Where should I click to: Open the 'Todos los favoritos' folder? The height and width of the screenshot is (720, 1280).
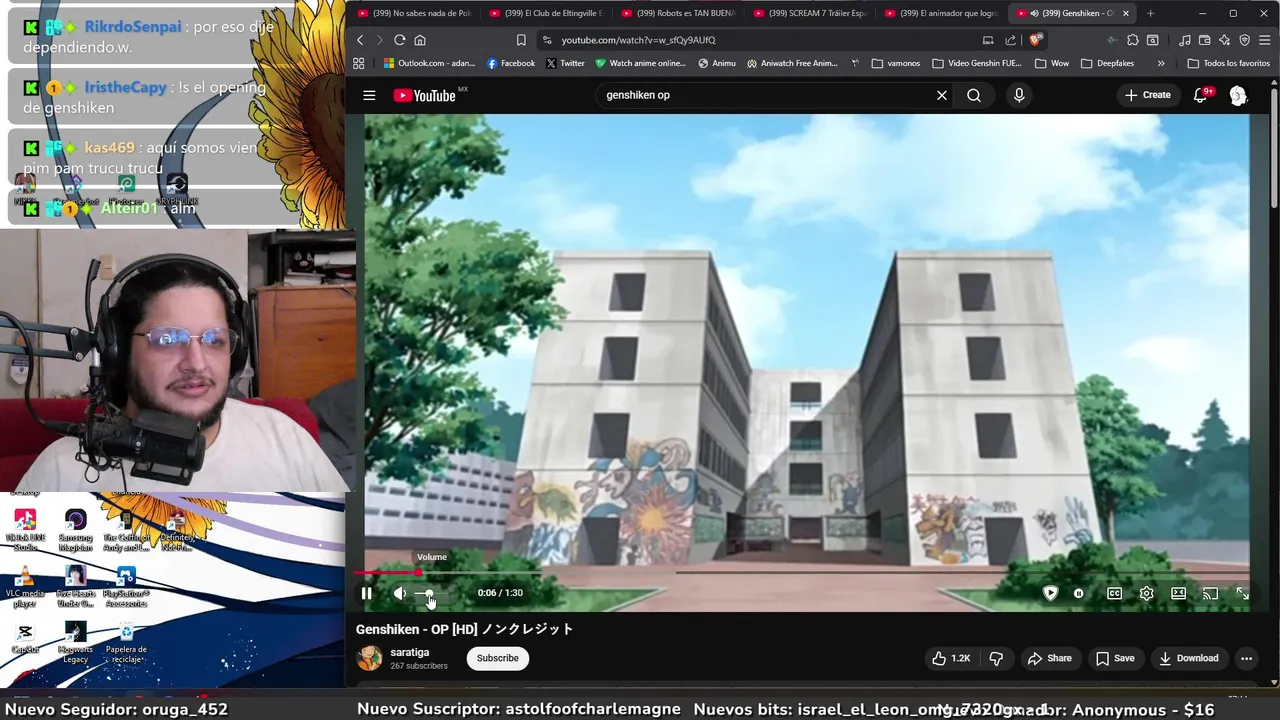(x=1228, y=63)
